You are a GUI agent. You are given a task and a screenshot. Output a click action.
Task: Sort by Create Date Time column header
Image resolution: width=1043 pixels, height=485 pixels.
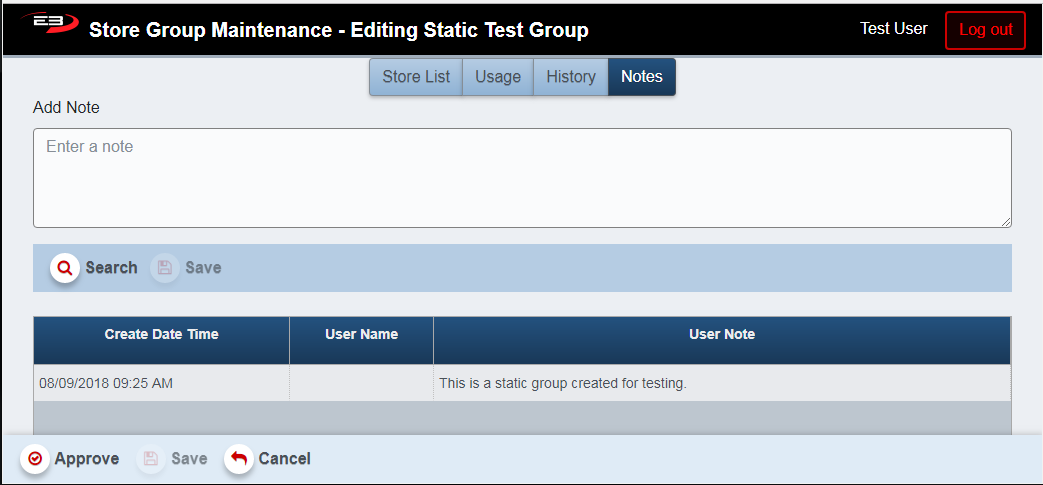[161, 335]
